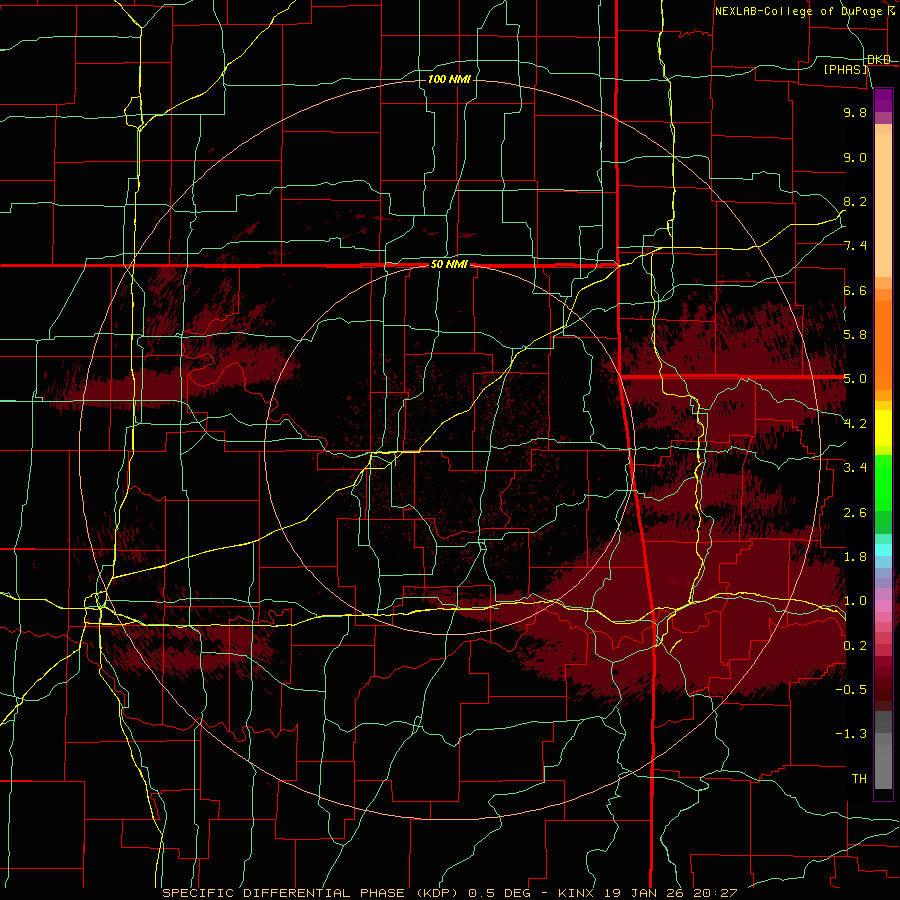
Task: Click the 2.6 scale value
Action: coord(855,513)
